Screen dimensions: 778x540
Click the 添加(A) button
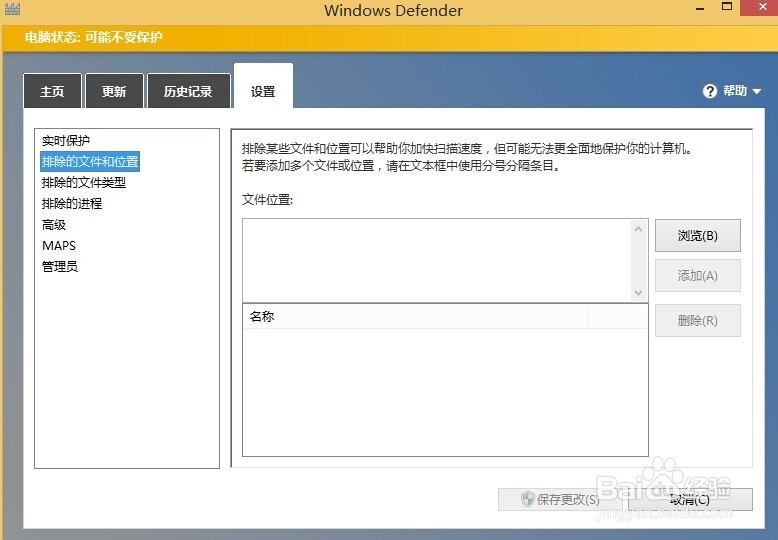(x=698, y=275)
